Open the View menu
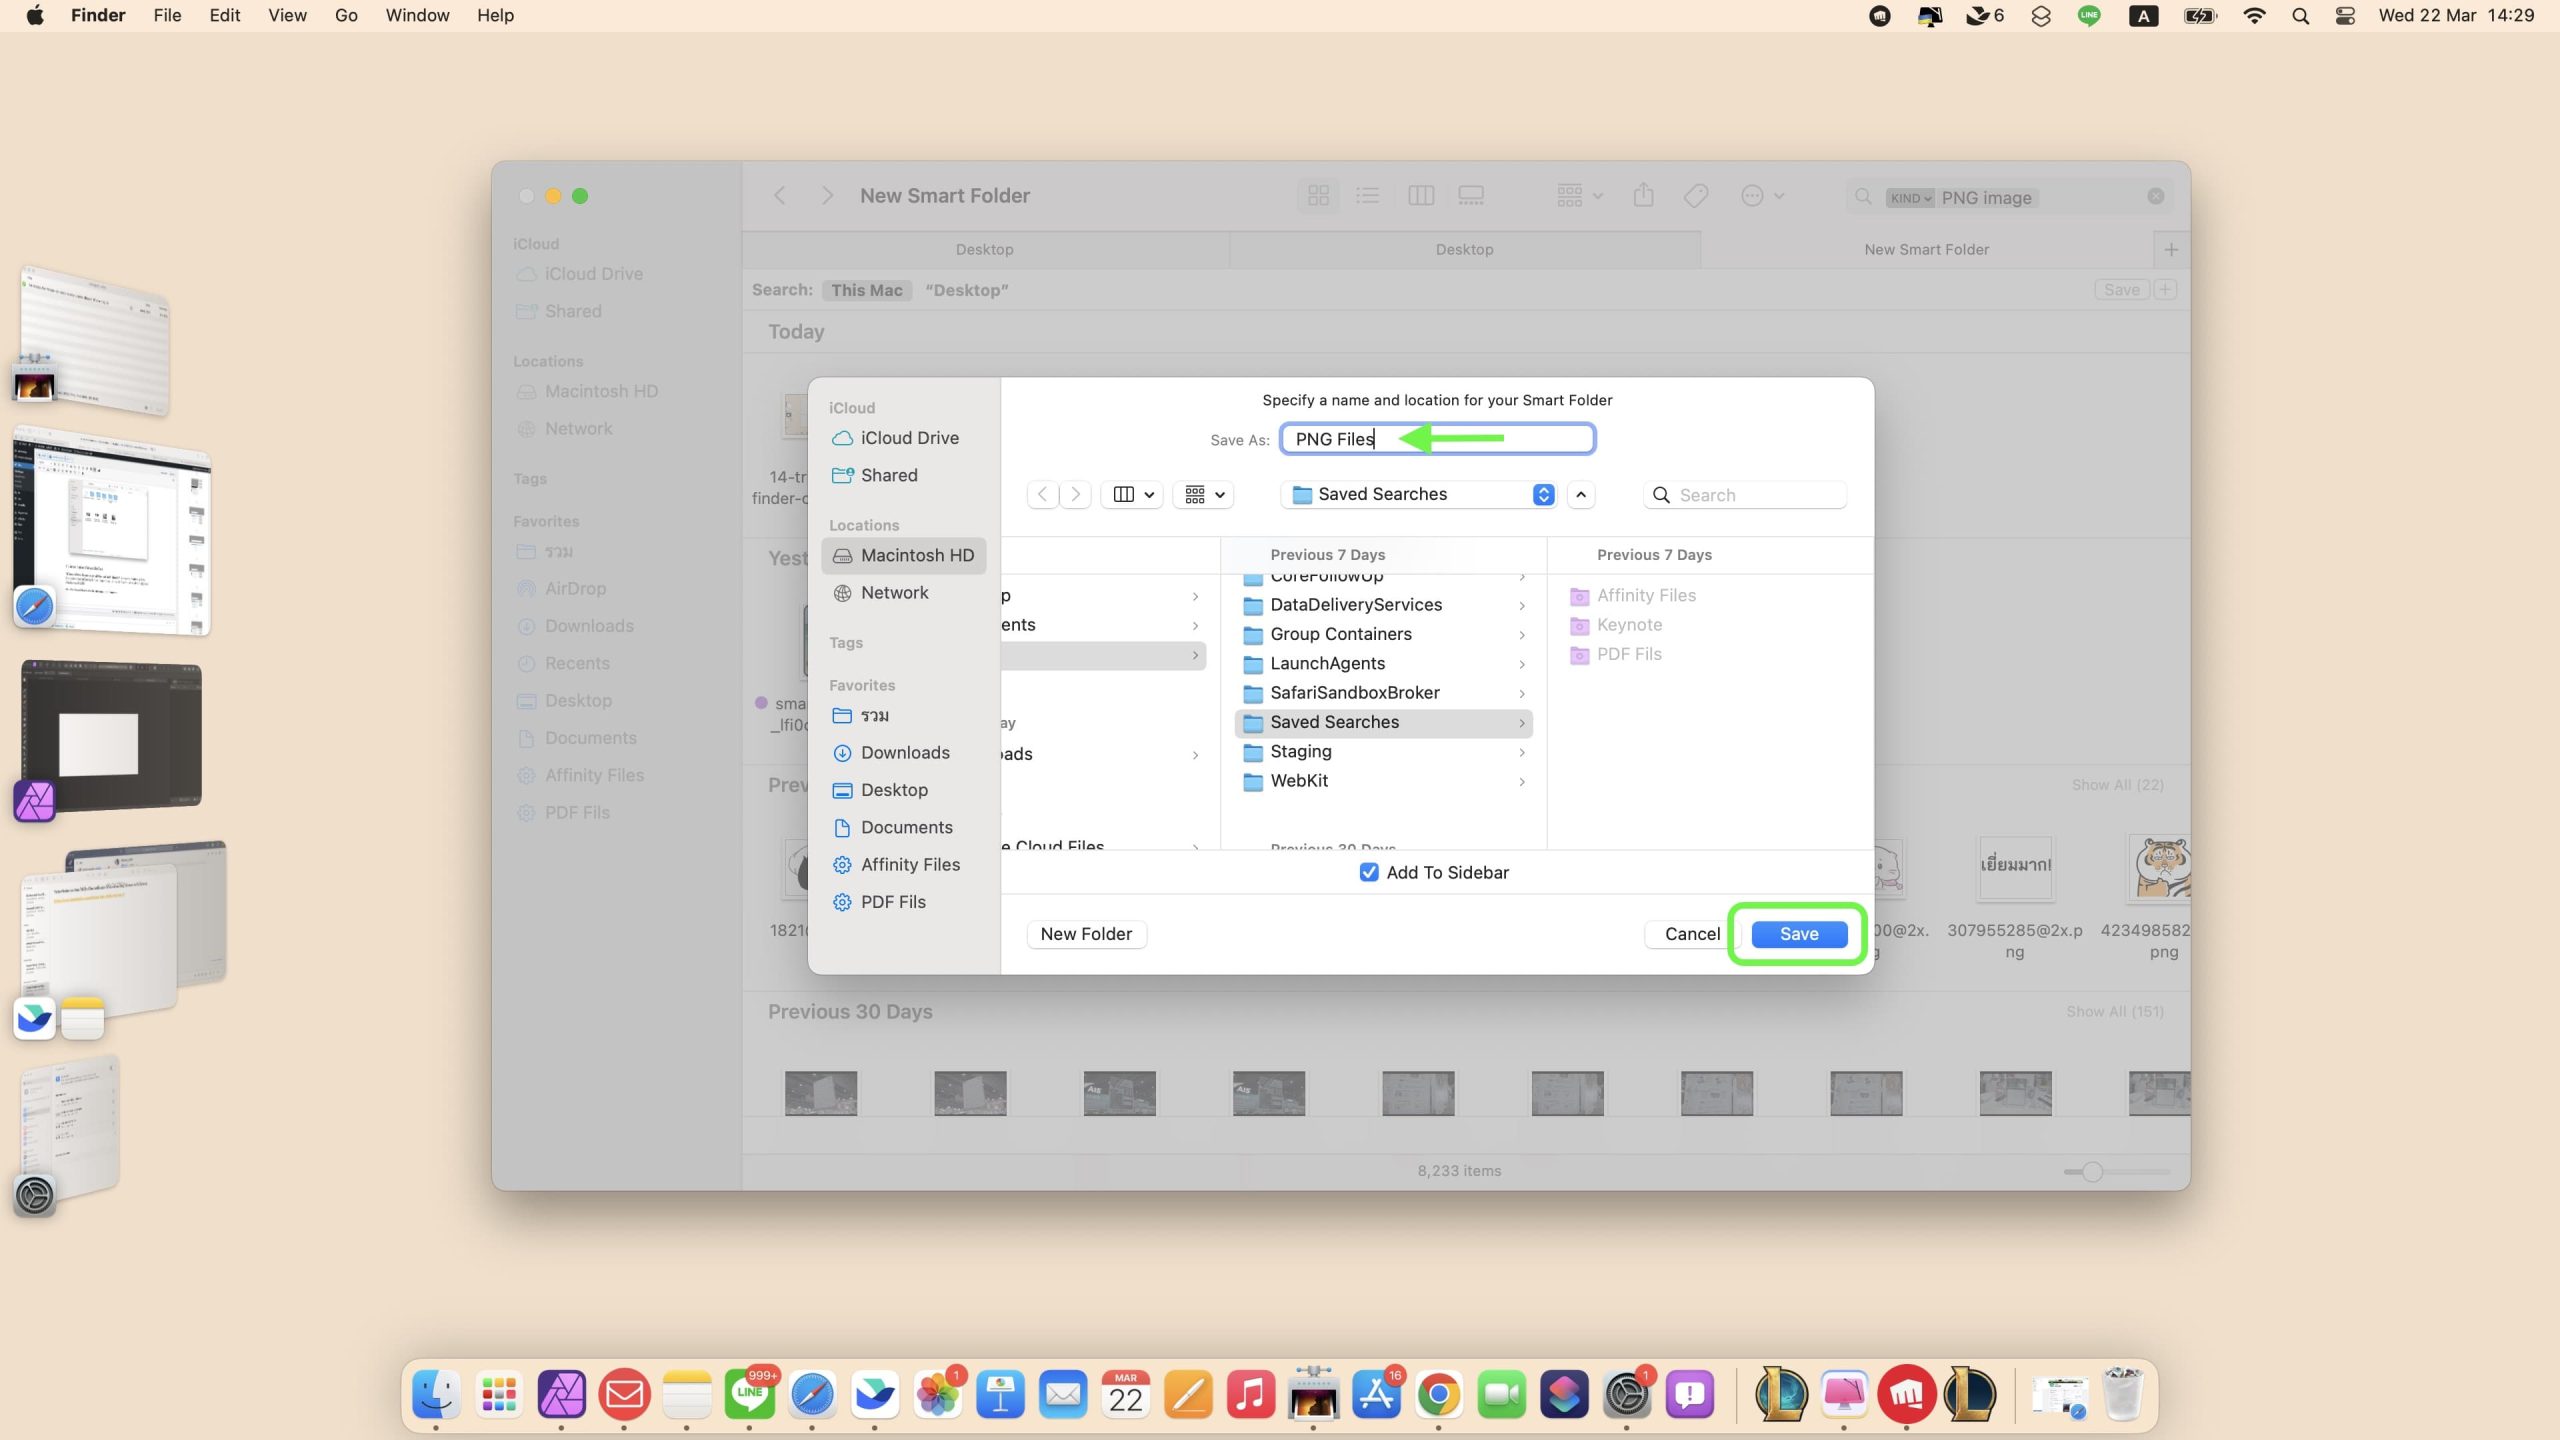The image size is (2560, 1440). pyautogui.click(x=287, y=15)
